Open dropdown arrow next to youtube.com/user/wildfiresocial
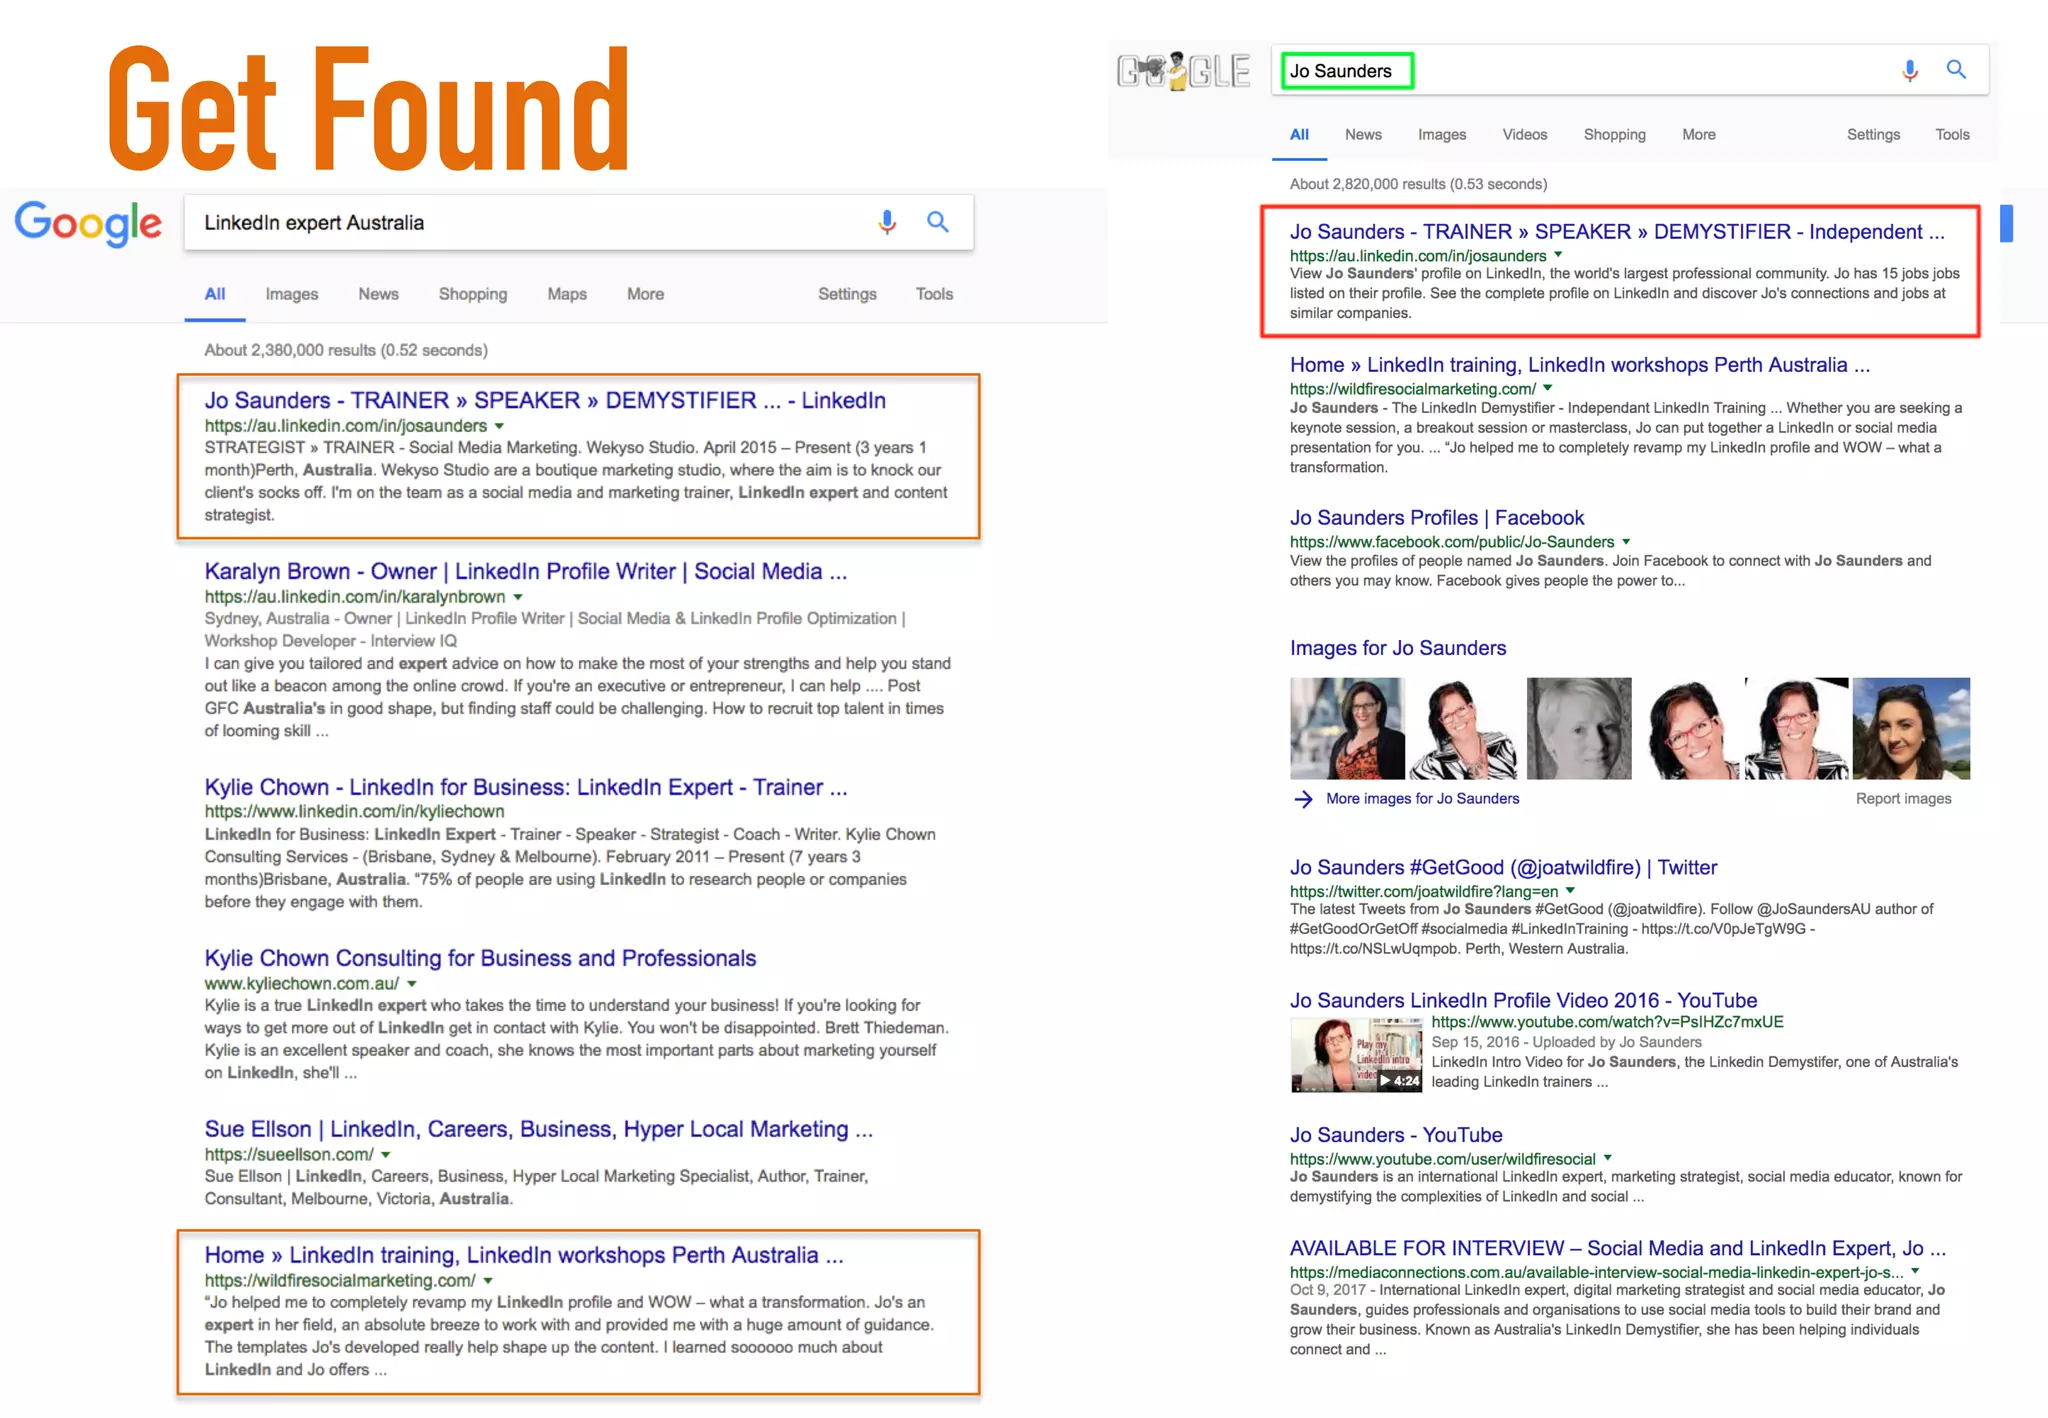 point(1608,1158)
